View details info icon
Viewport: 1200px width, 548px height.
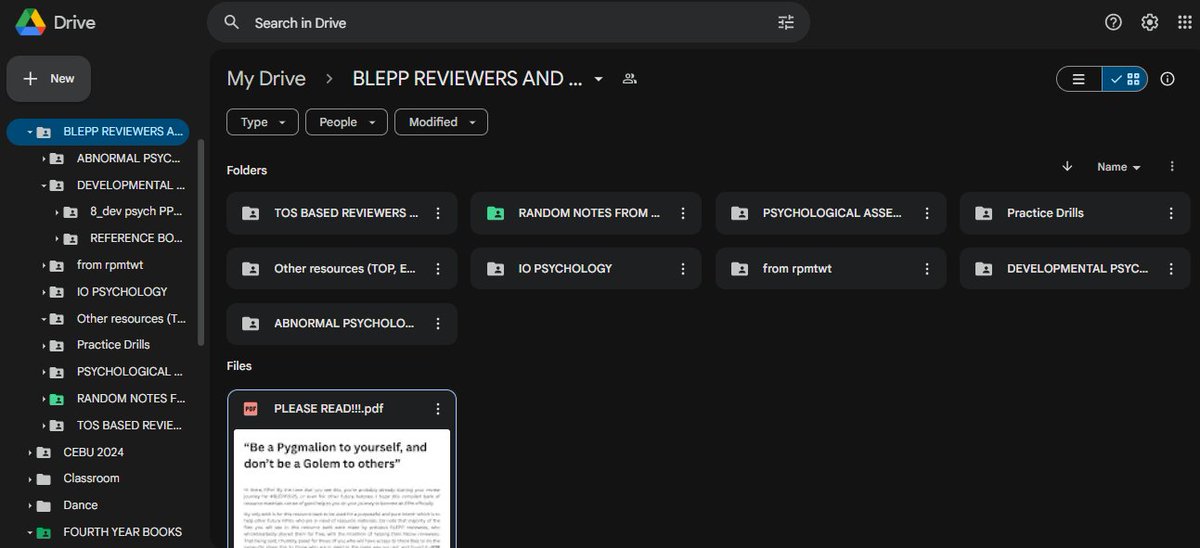coord(1167,79)
